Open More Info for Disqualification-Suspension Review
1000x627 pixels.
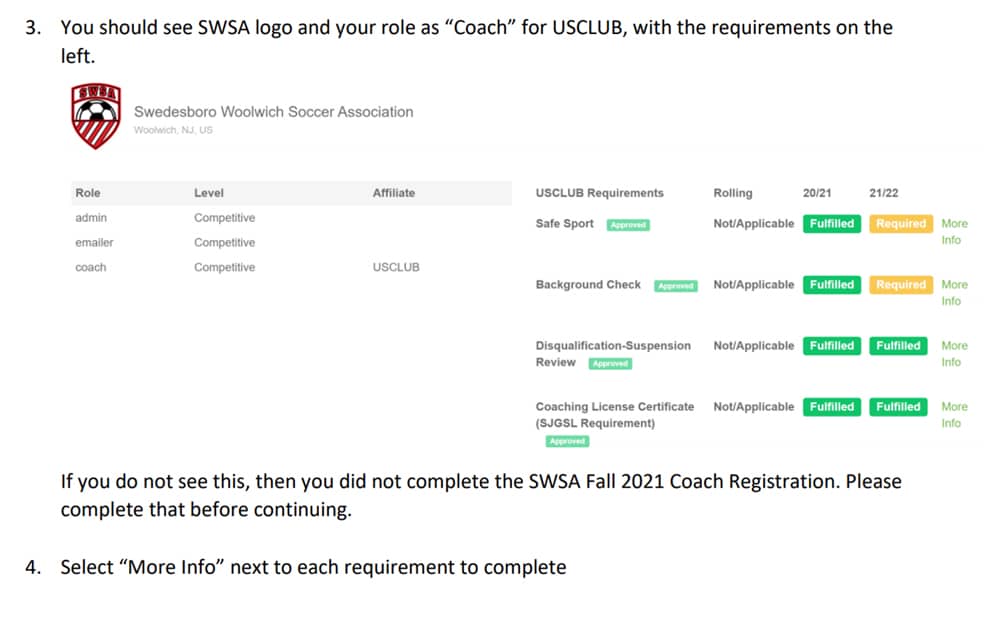pyautogui.click(x=954, y=353)
